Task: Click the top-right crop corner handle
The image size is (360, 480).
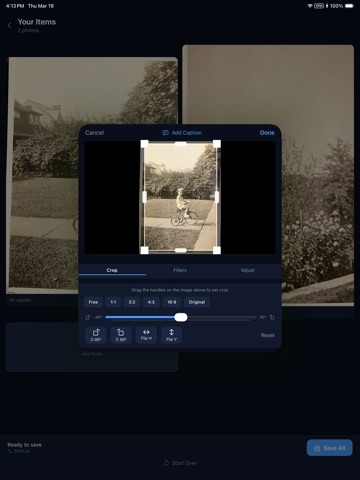Action: click(217, 144)
